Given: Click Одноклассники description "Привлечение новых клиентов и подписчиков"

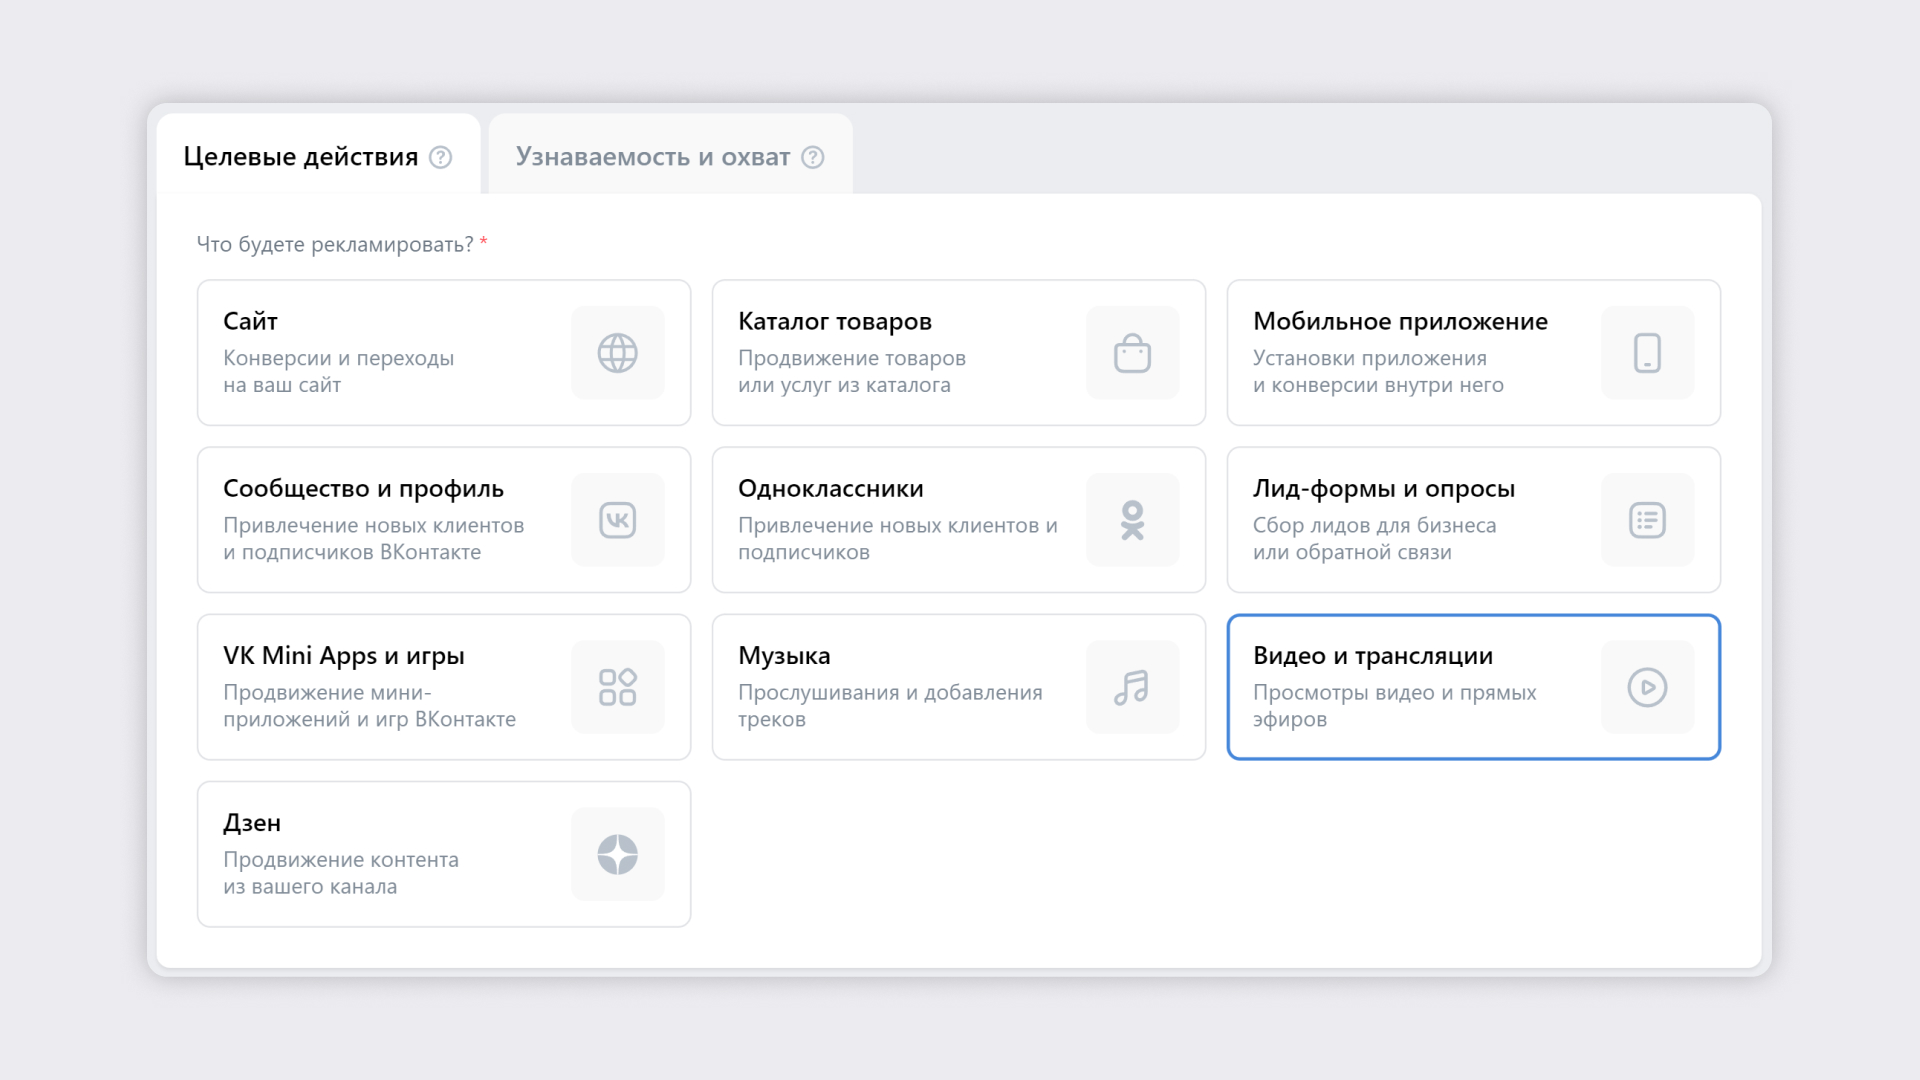Looking at the screenshot, I should tap(898, 538).
